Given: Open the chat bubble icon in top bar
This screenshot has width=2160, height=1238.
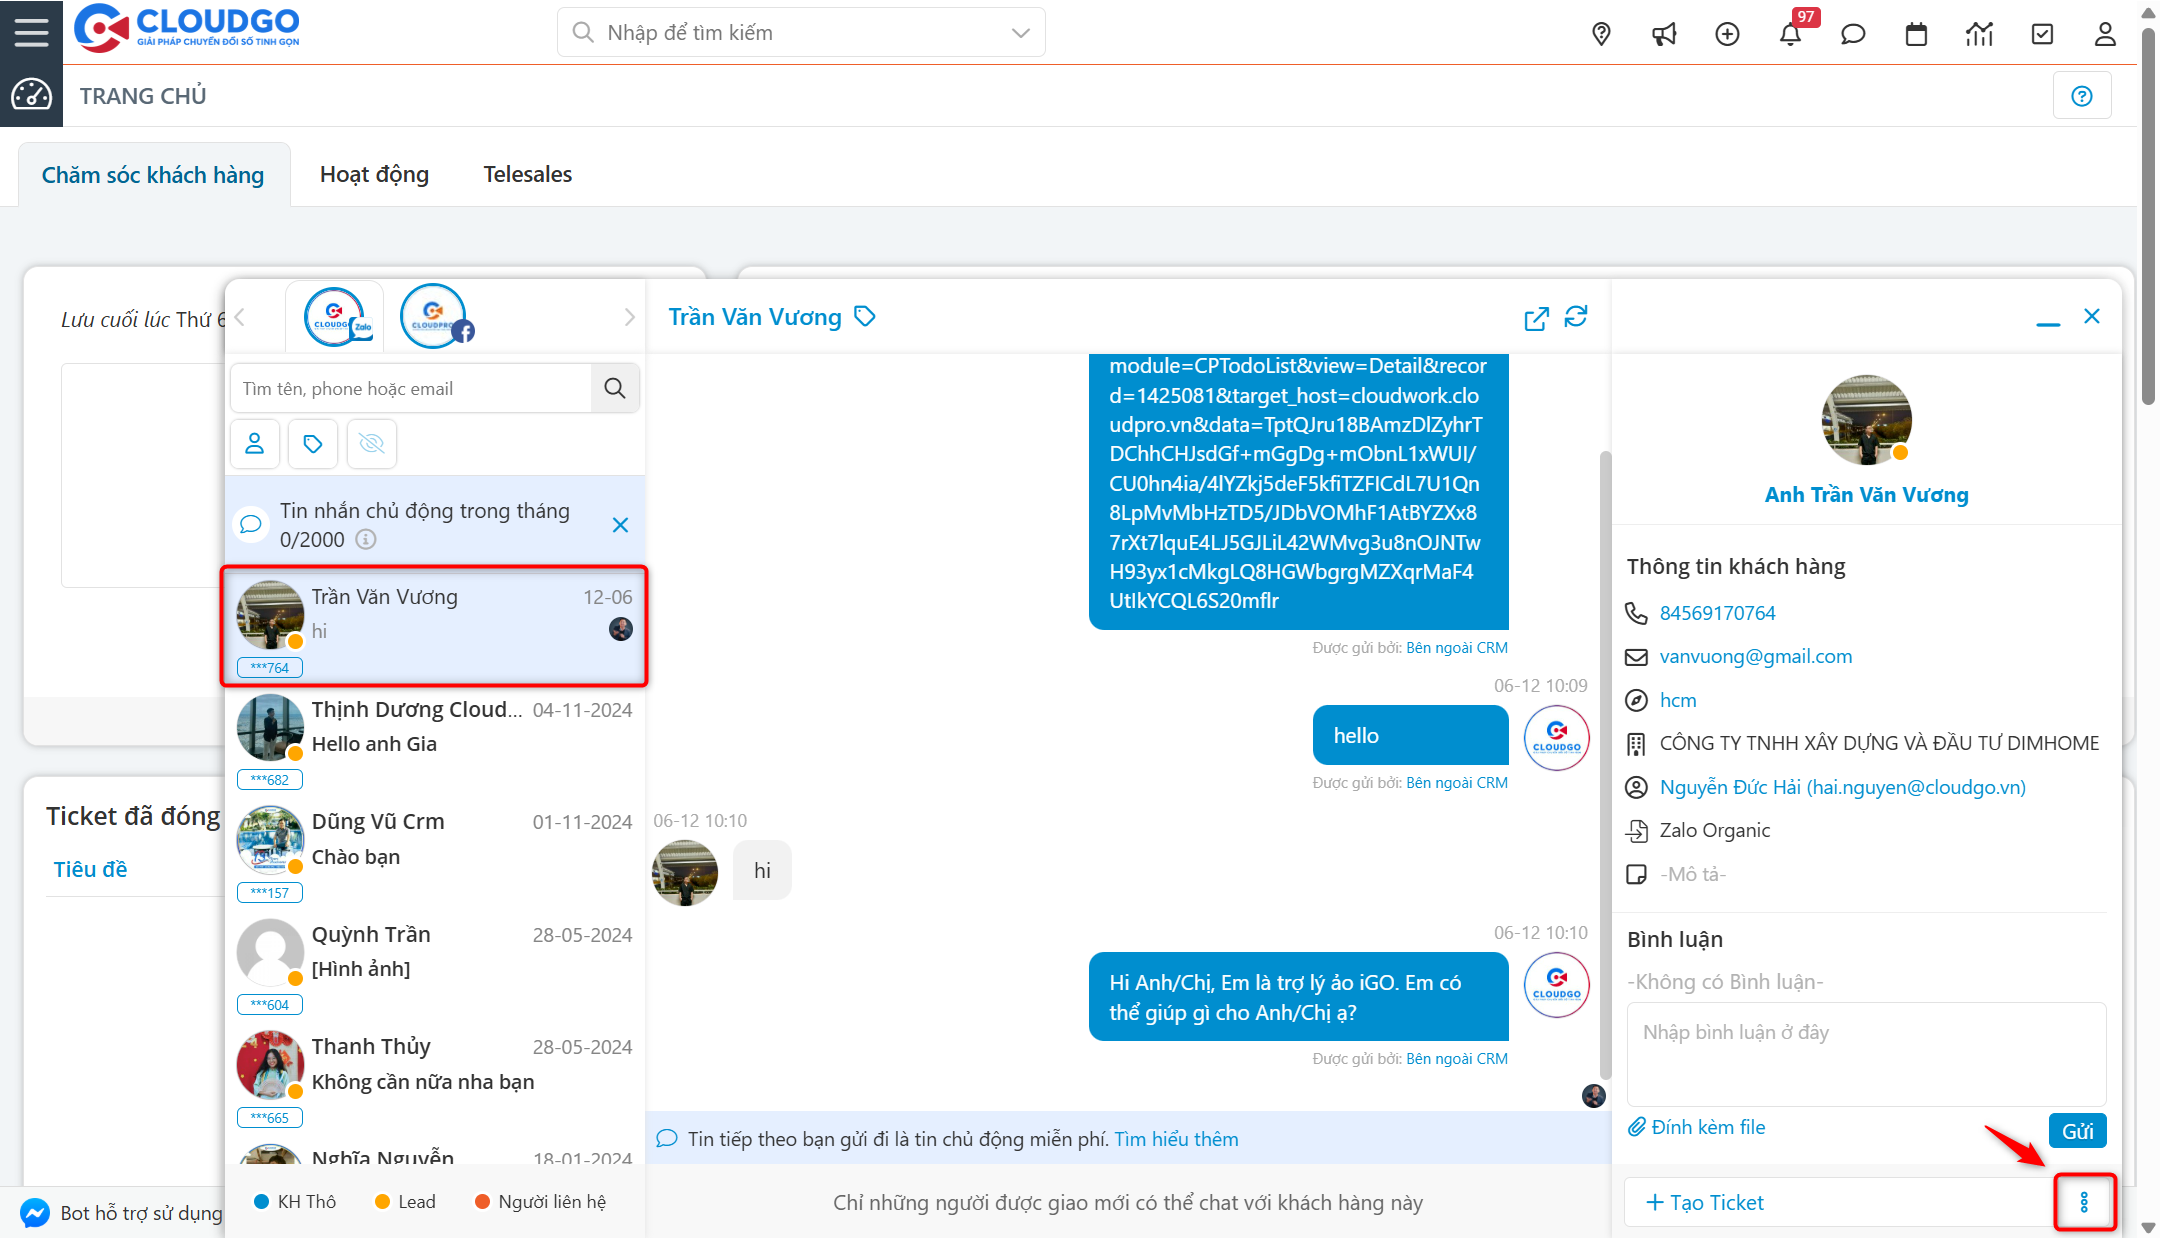Looking at the screenshot, I should 1853,33.
